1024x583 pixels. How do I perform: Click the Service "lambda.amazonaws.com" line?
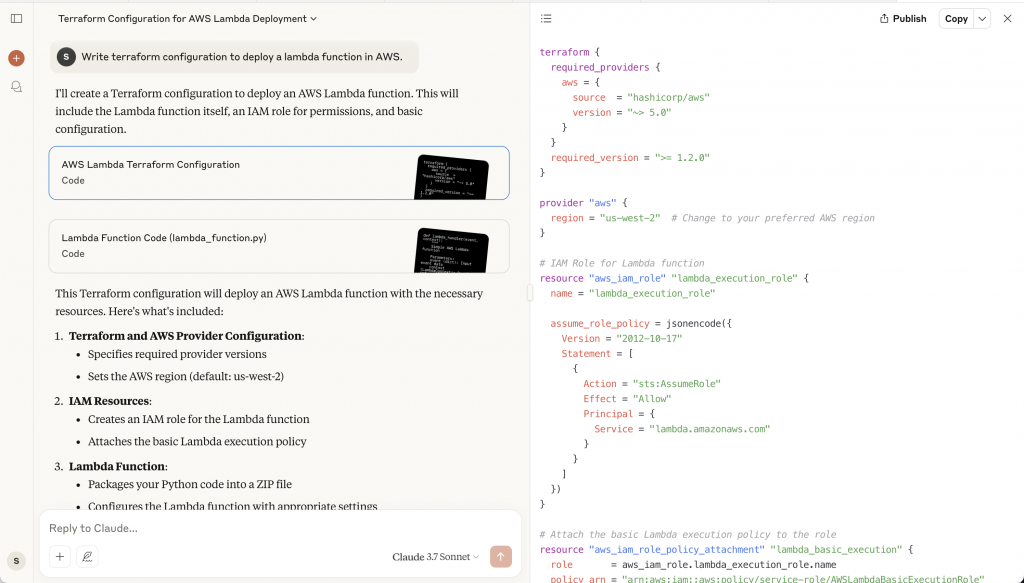pyautogui.click(x=682, y=429)
